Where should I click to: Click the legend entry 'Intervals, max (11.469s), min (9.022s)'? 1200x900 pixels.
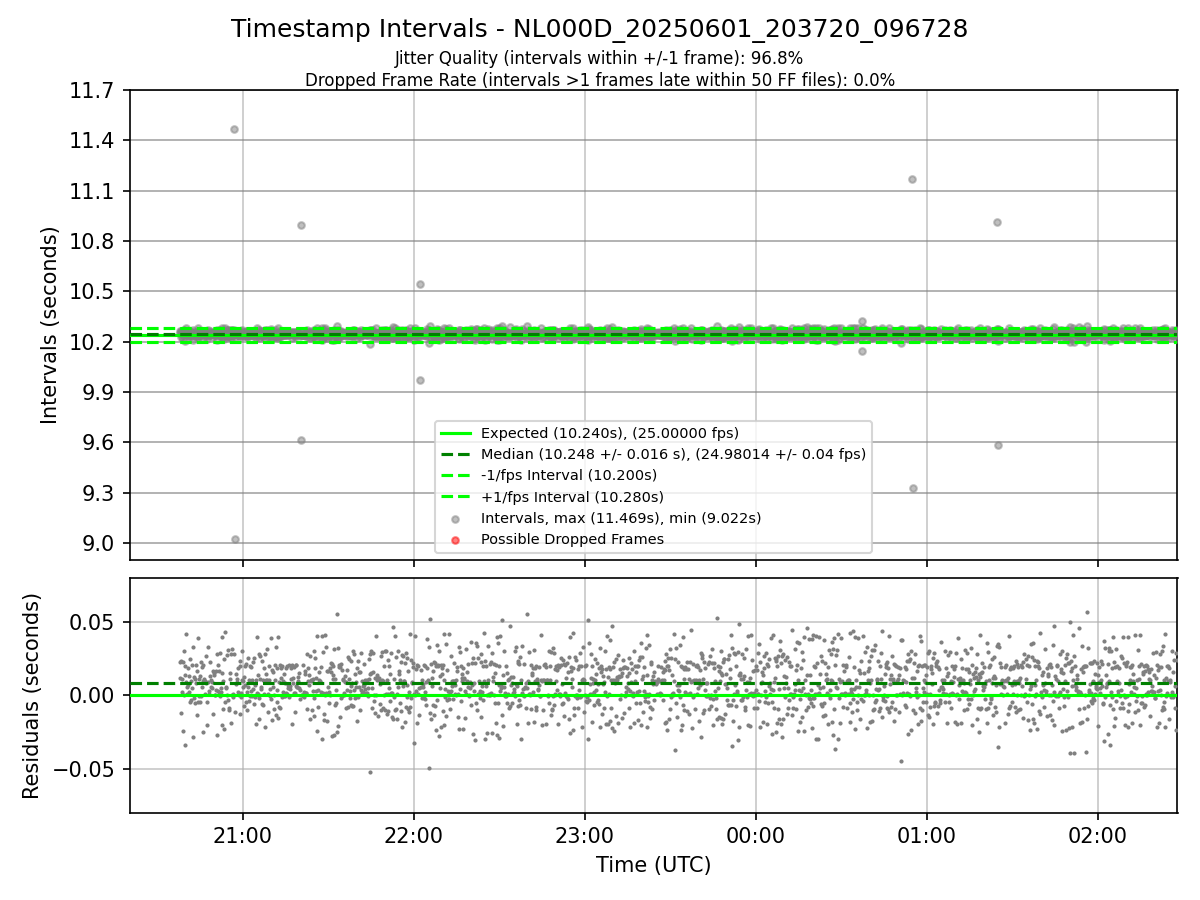(621, 518)
